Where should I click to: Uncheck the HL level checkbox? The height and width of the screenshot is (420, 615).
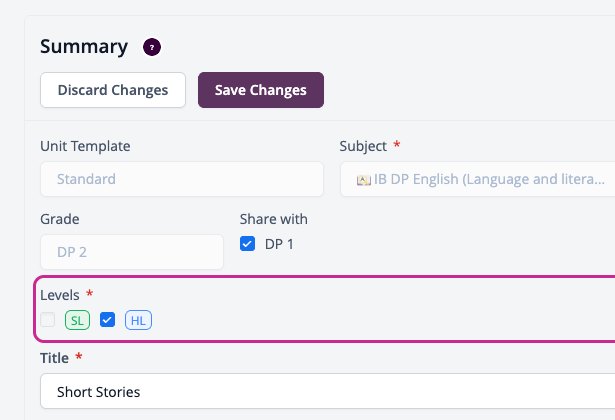point(107,320)
